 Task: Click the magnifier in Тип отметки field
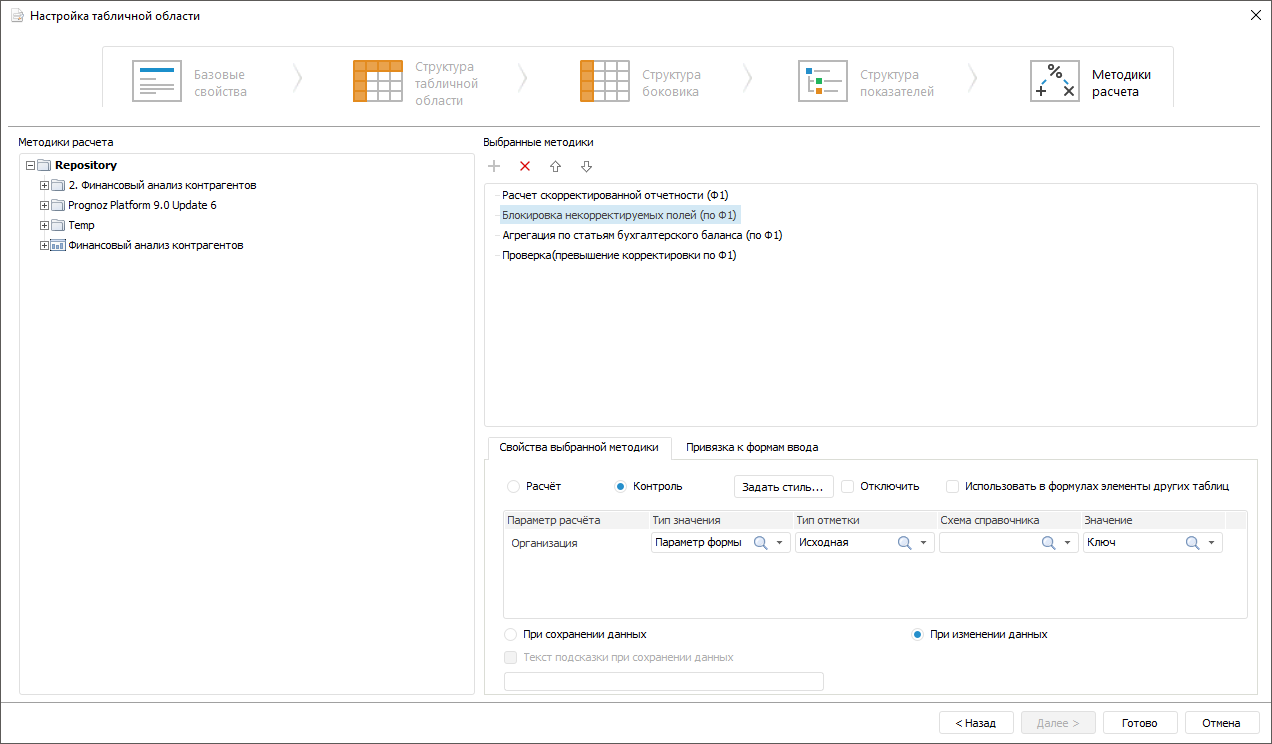pyautogui.click(x=904, y=542)
